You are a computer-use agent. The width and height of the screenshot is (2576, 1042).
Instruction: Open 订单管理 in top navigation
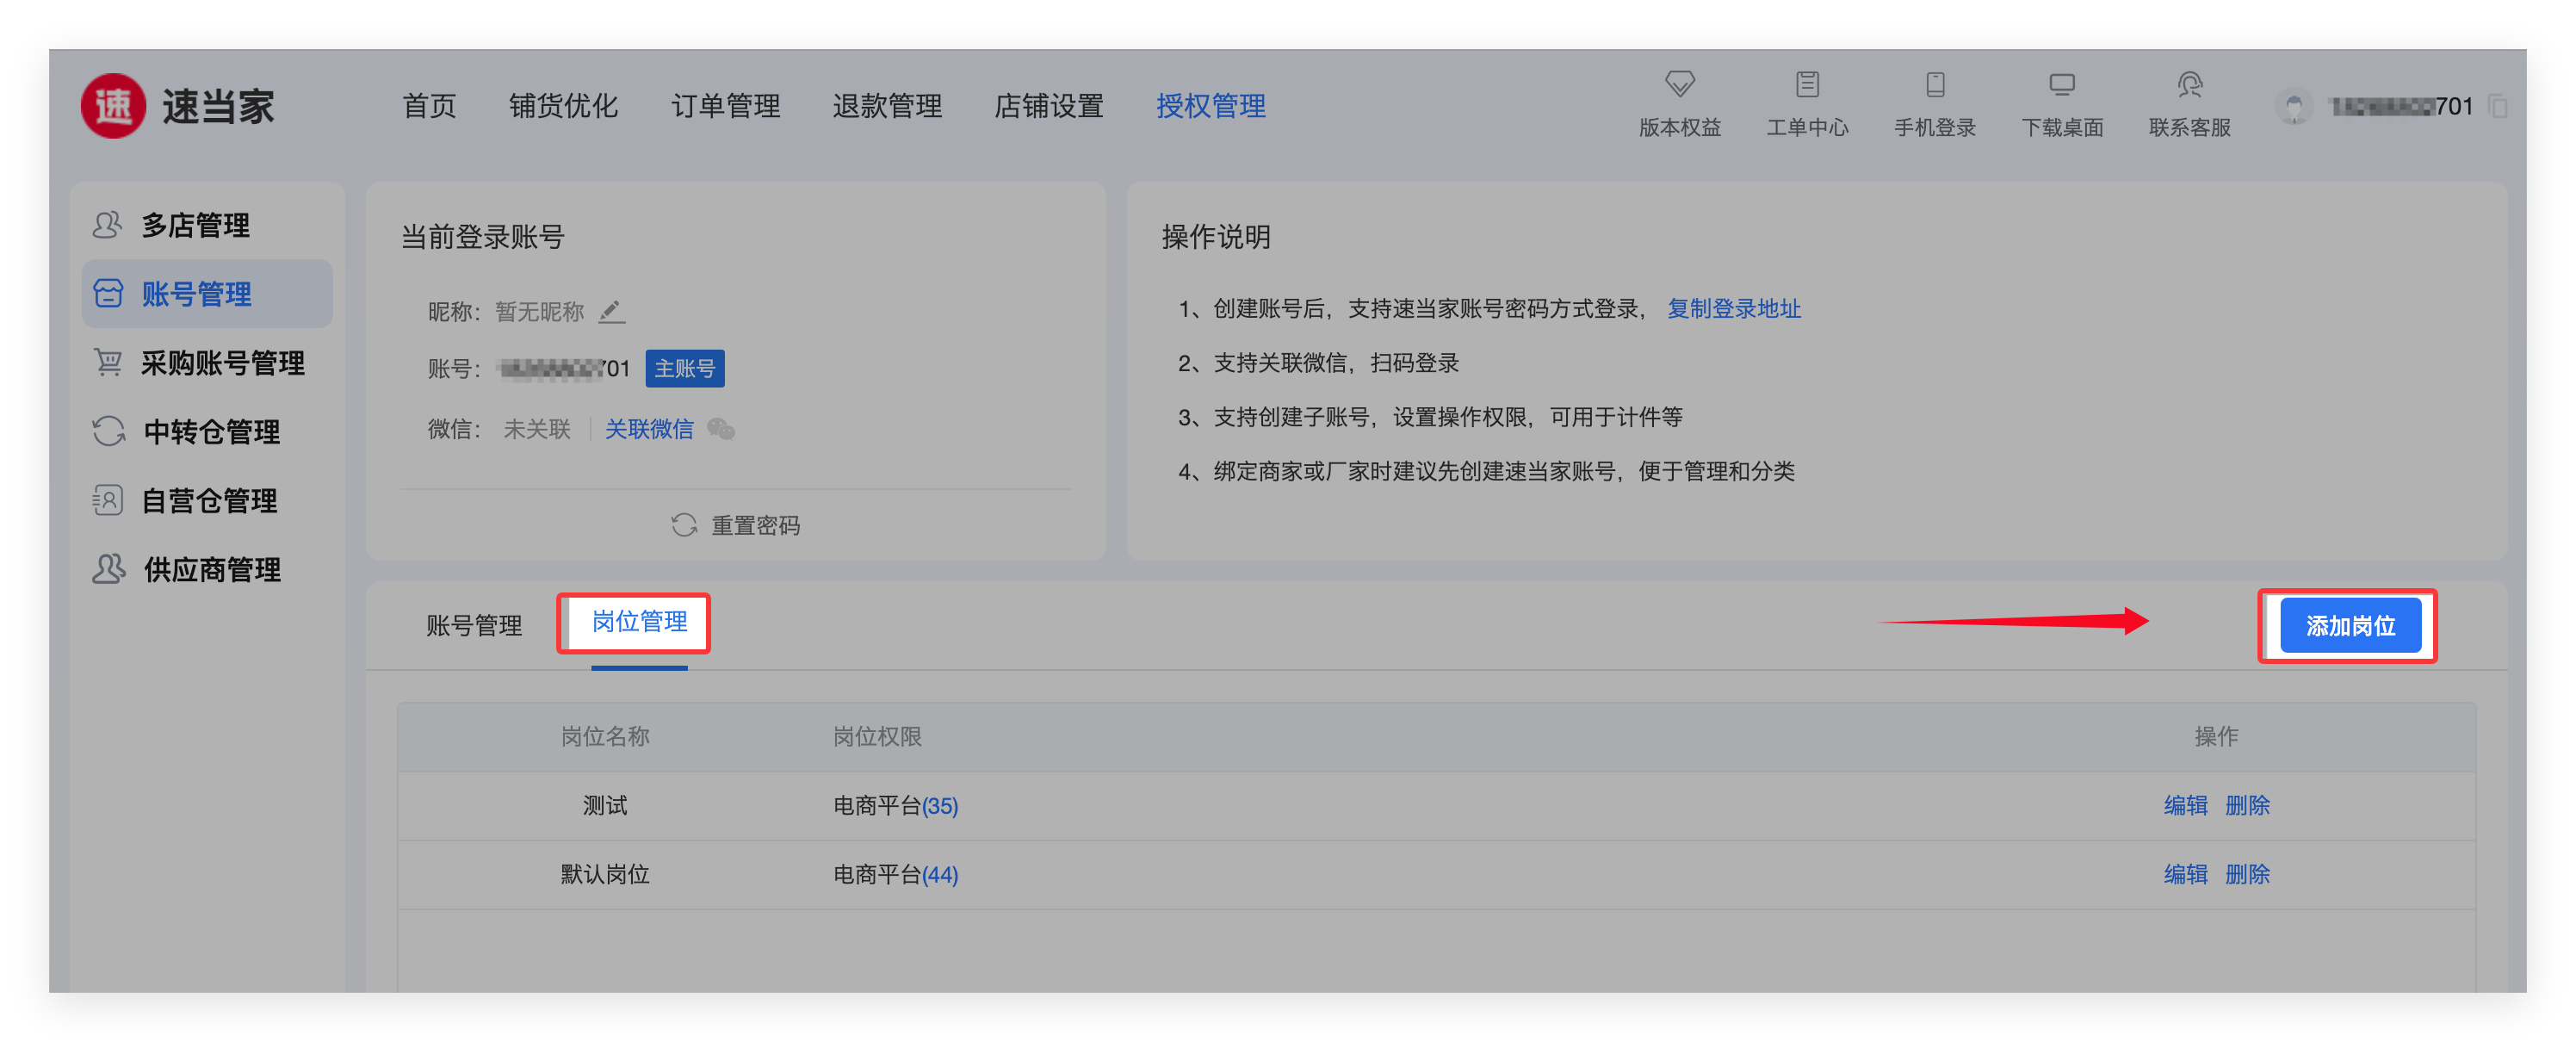pyautogui.click(x=725, y=106)
